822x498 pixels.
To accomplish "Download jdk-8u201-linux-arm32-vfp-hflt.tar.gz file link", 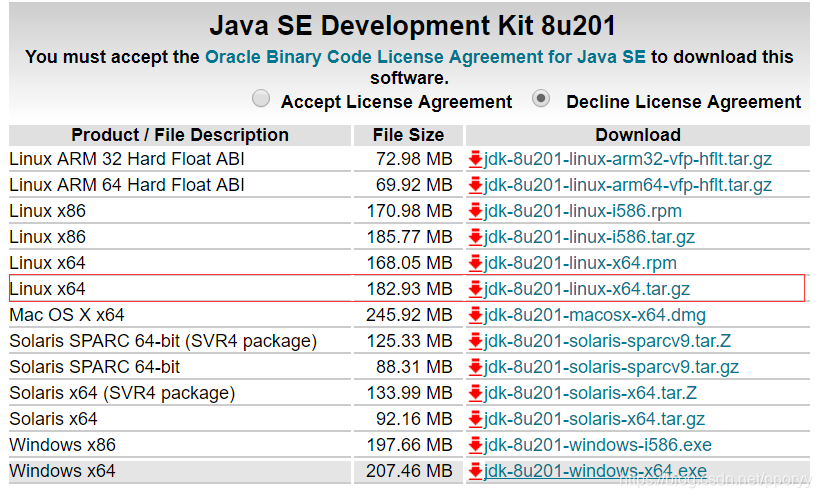I will 628,159.
